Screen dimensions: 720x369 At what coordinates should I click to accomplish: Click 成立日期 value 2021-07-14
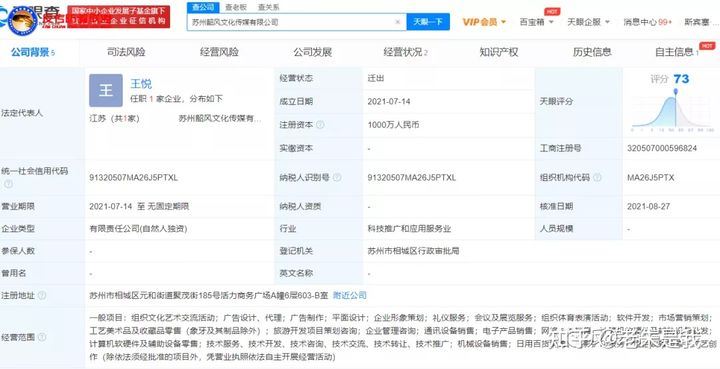click(x=389, y=101)
